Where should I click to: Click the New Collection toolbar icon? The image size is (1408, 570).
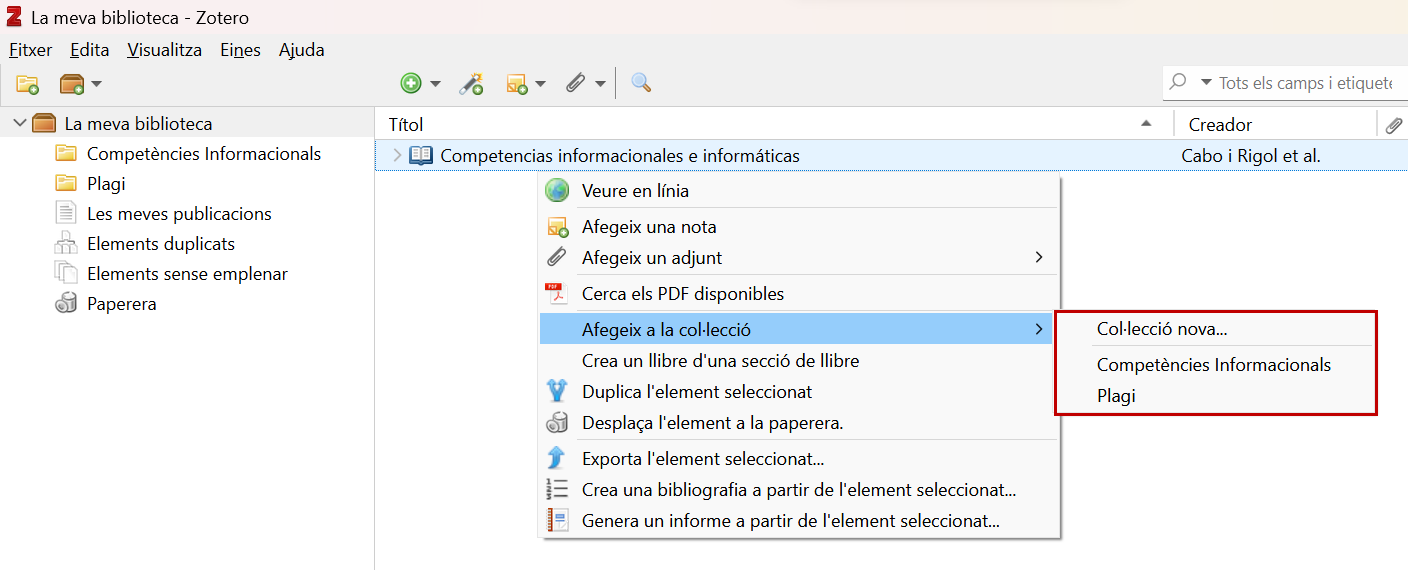click(27, 84)
